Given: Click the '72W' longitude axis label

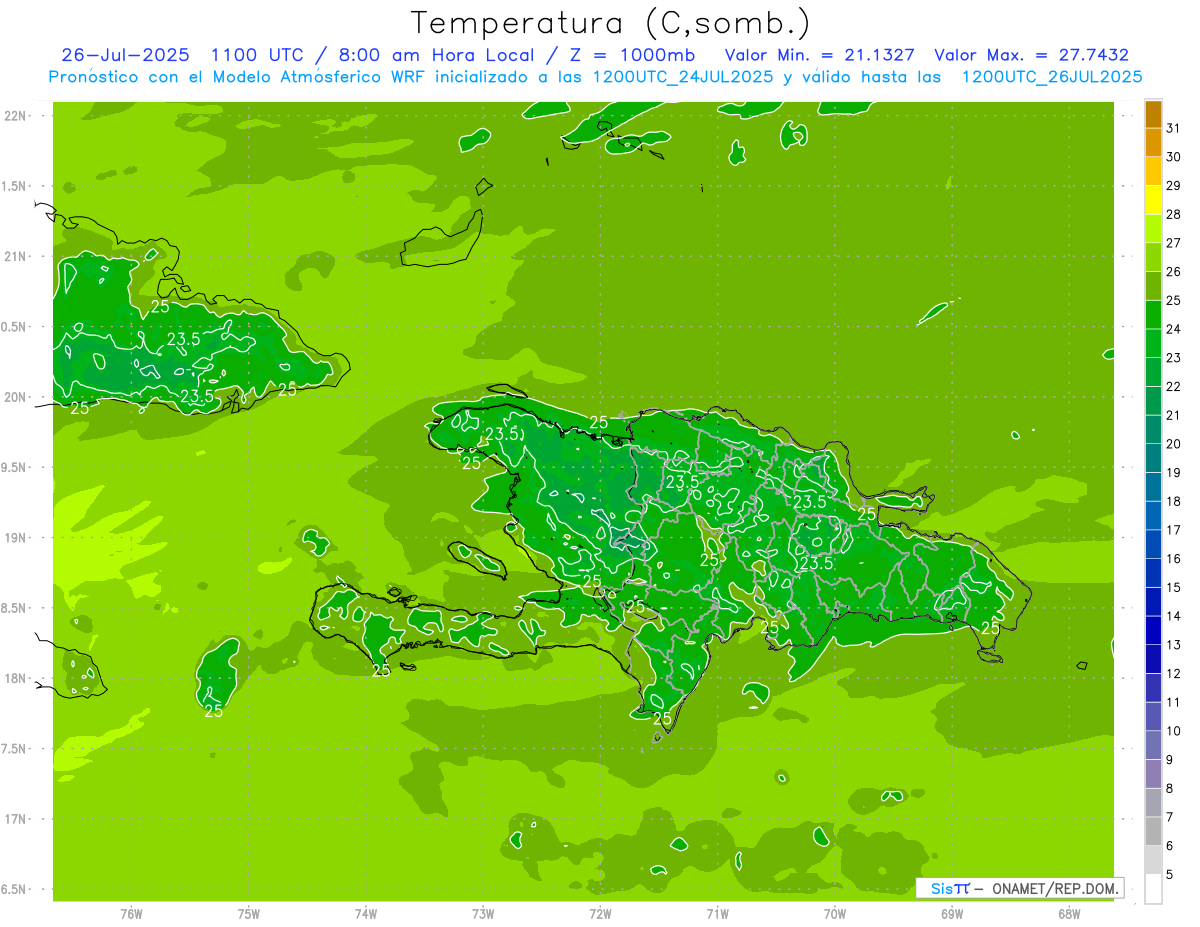Looking at the screenshot, I should click(x=600, y=914).
